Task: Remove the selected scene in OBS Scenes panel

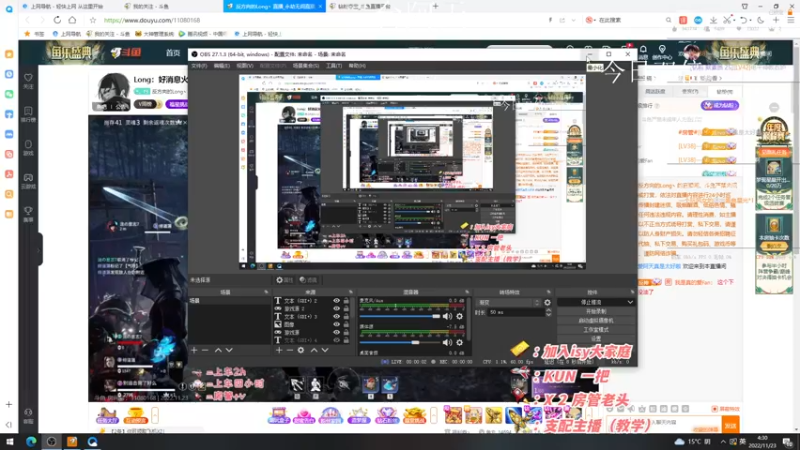Action: [x=205, y=351]
